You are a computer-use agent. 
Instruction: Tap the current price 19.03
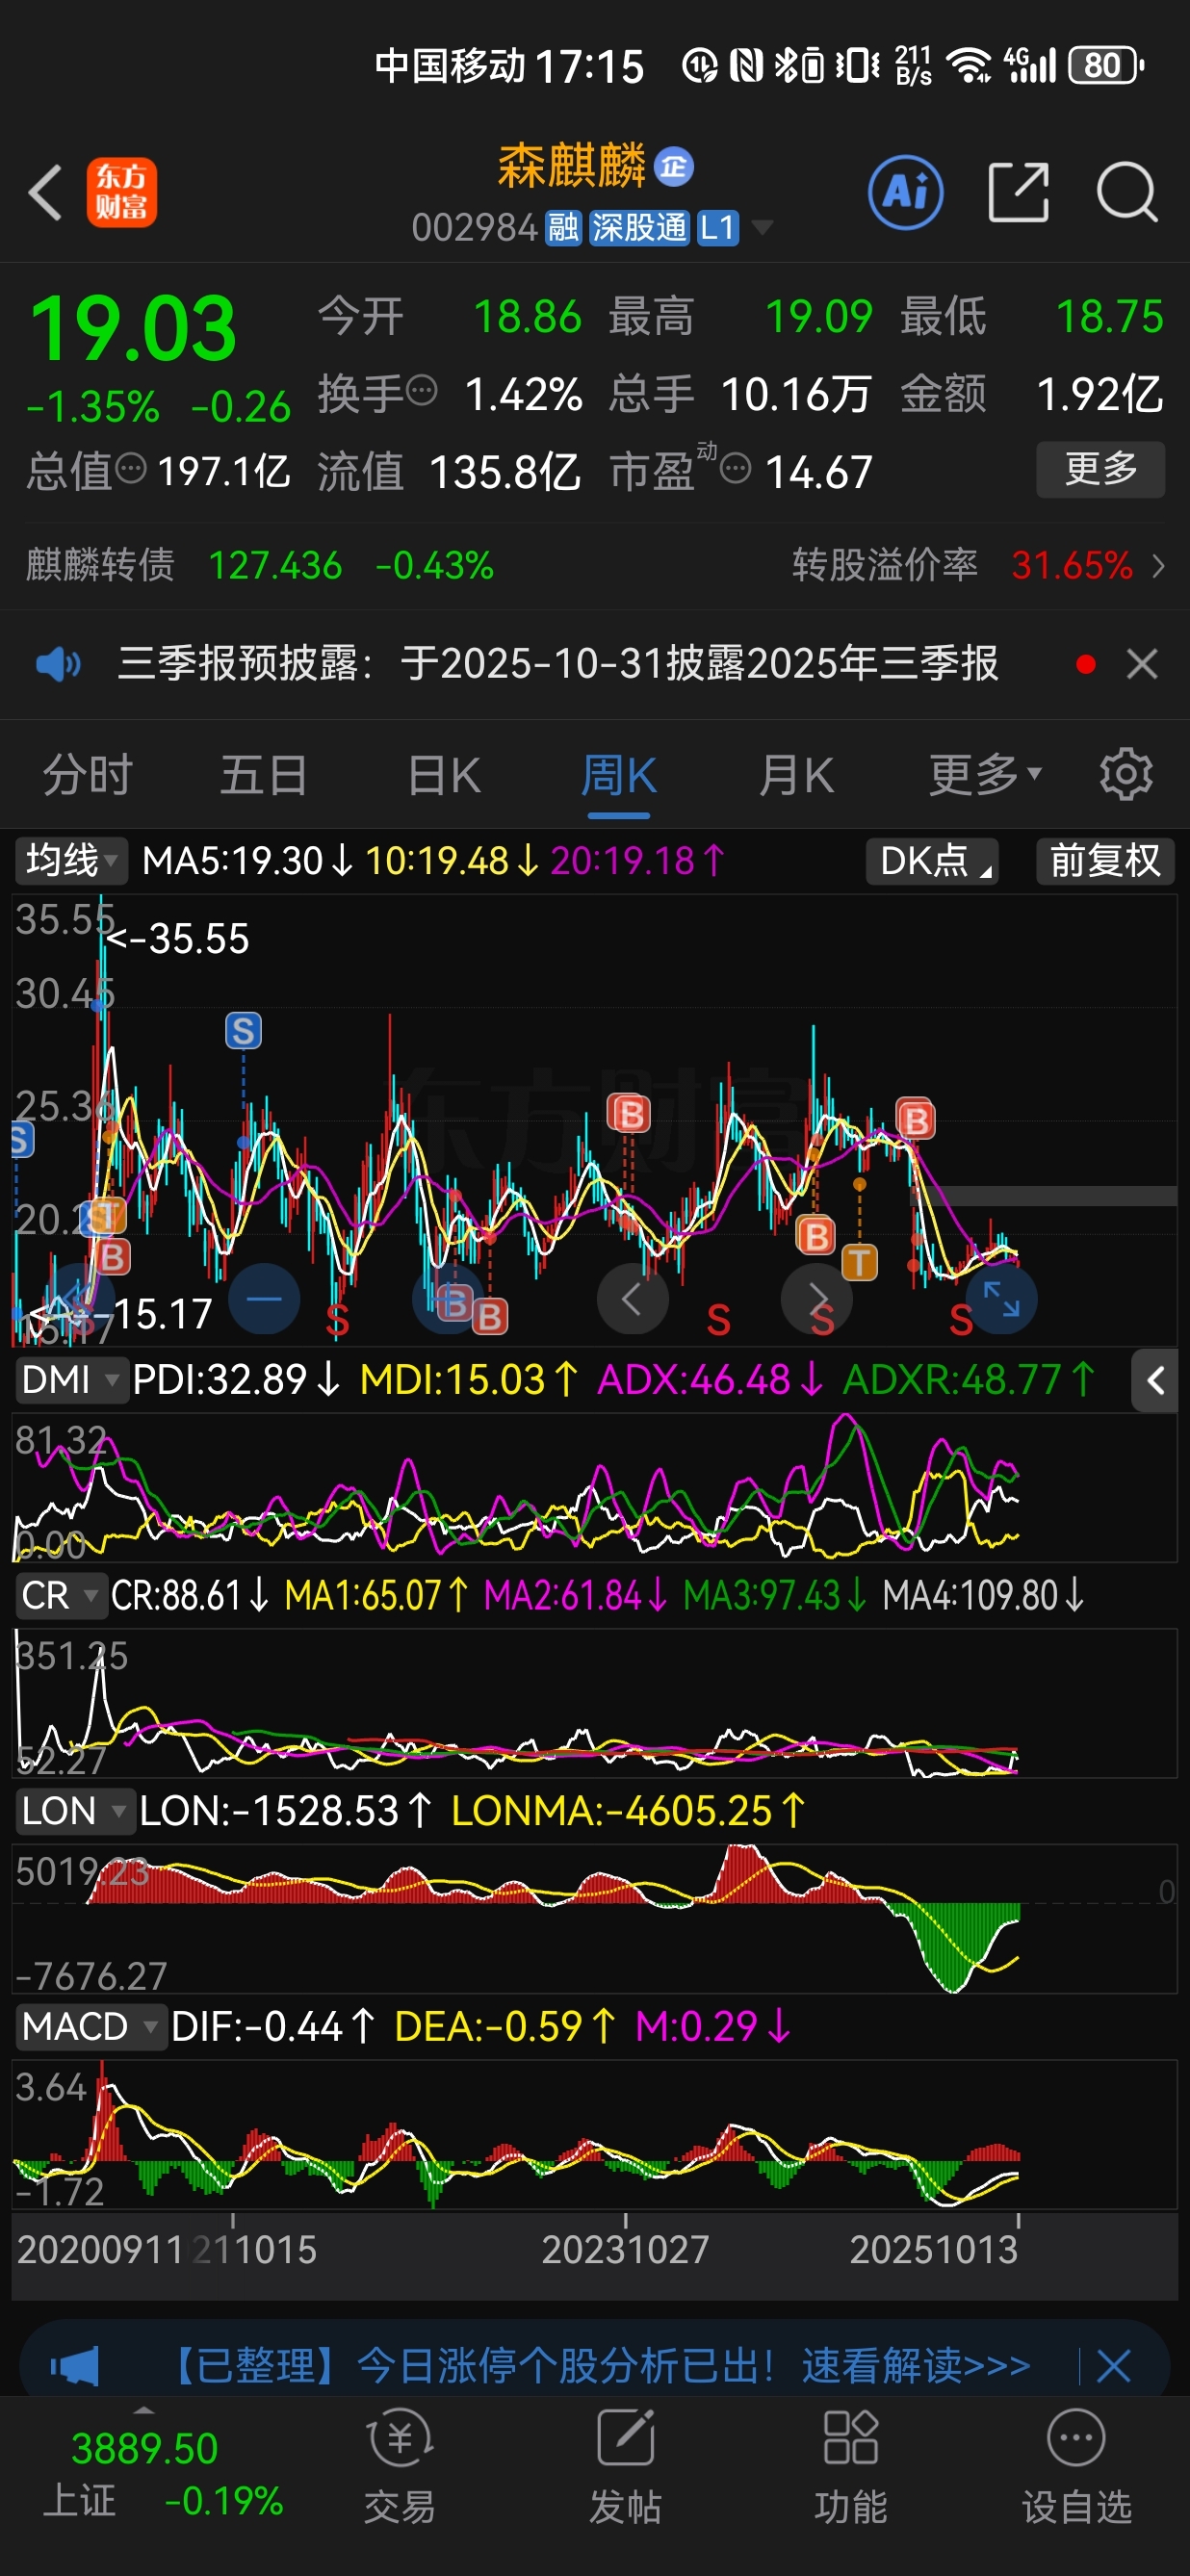pos(132,329)
